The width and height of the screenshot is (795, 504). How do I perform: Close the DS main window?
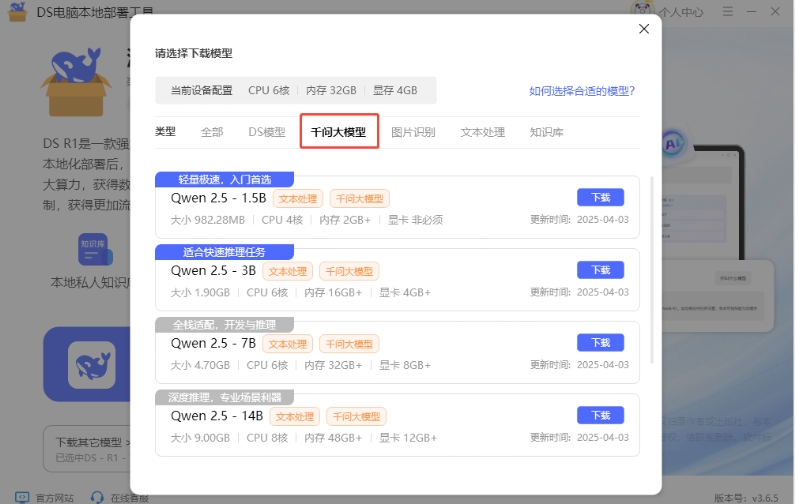[775, 11]
